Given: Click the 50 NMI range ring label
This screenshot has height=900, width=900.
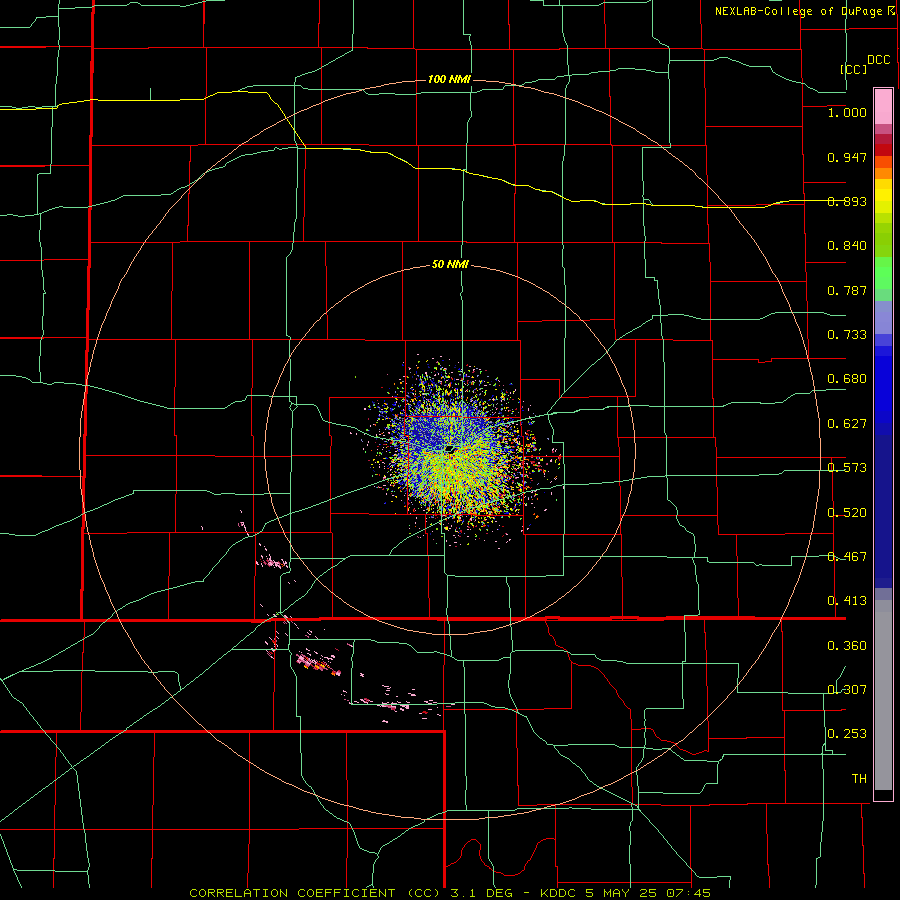Looking at the screenshot, I should pyautogui.click(x=450, y=265).
